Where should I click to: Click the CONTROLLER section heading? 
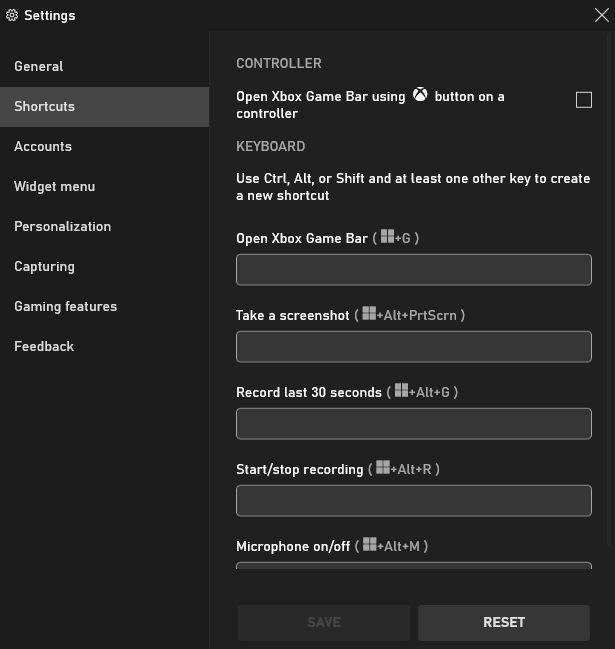[x=279, y=63]
